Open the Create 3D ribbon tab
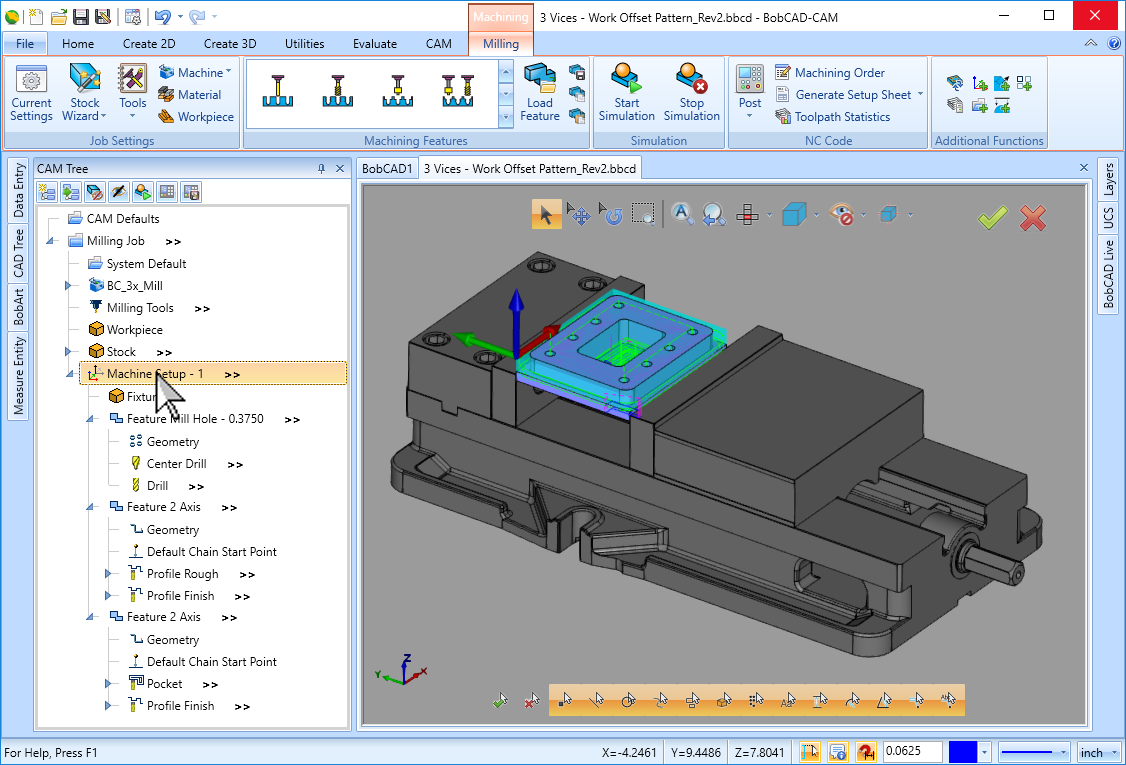 pos(230,44)
